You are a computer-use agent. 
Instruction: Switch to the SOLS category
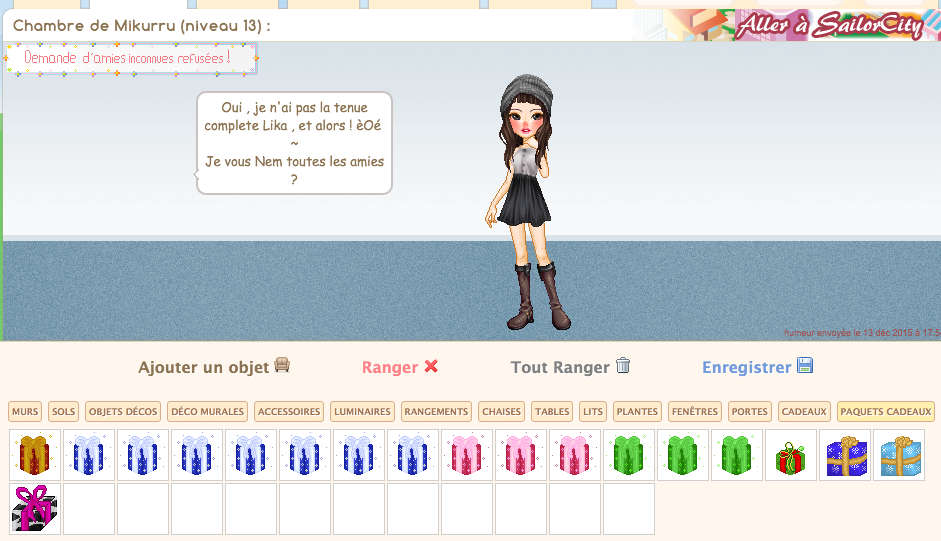coord(63,411)
